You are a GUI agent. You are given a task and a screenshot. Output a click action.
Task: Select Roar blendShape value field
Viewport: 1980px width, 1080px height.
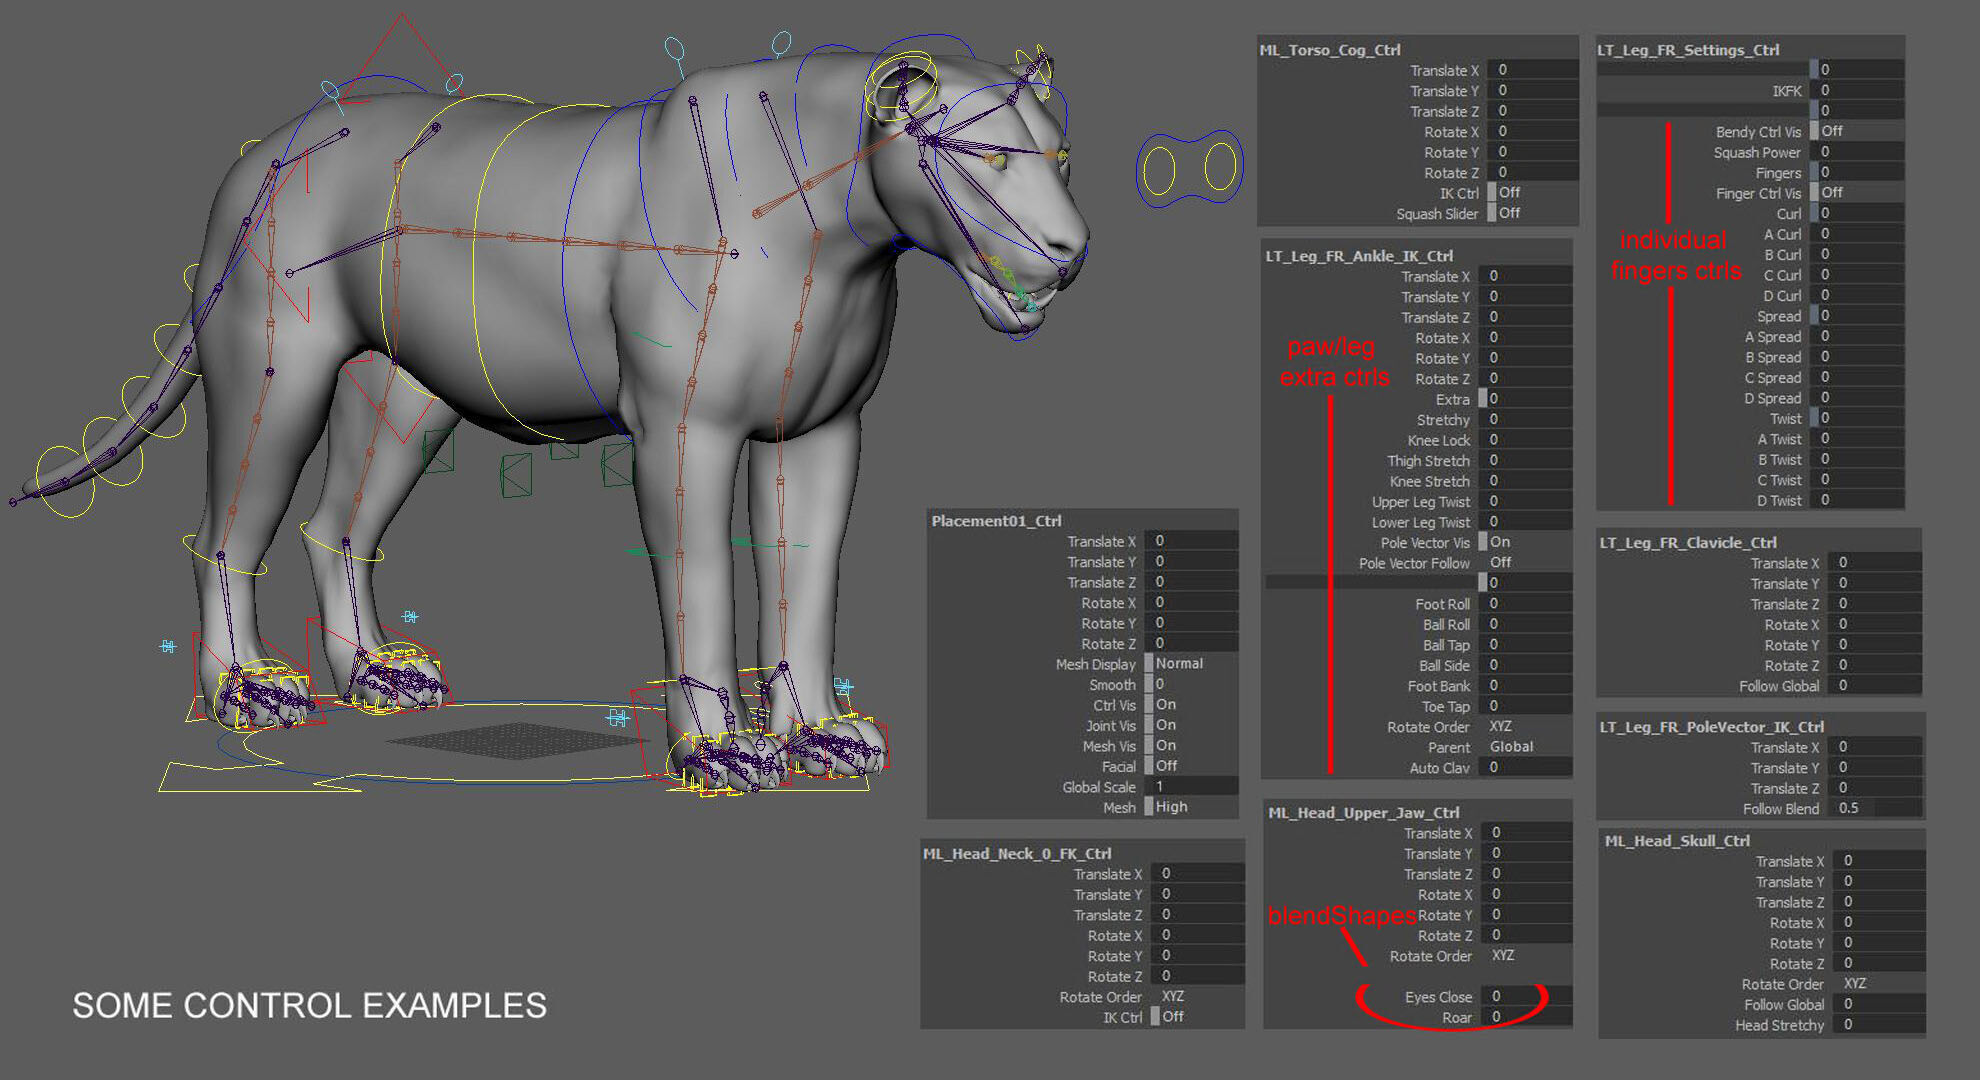(x=1527, y=1017)
